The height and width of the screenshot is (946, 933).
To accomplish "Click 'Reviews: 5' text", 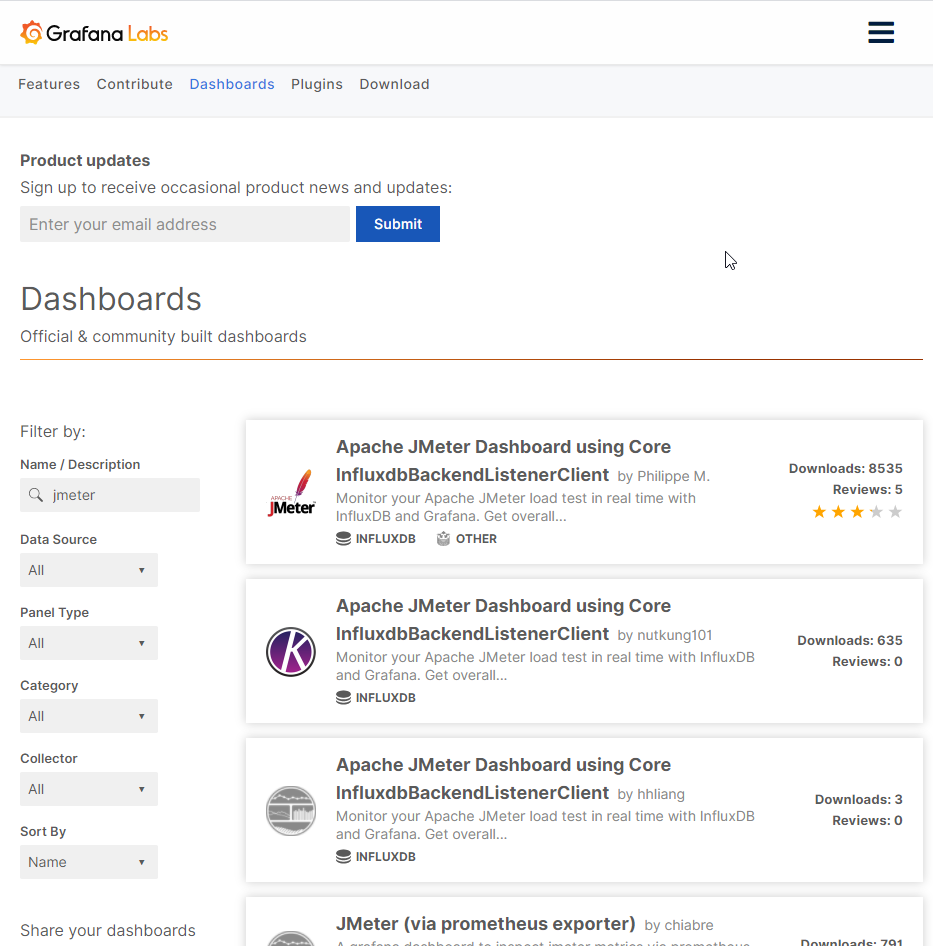I will point(868,490).
